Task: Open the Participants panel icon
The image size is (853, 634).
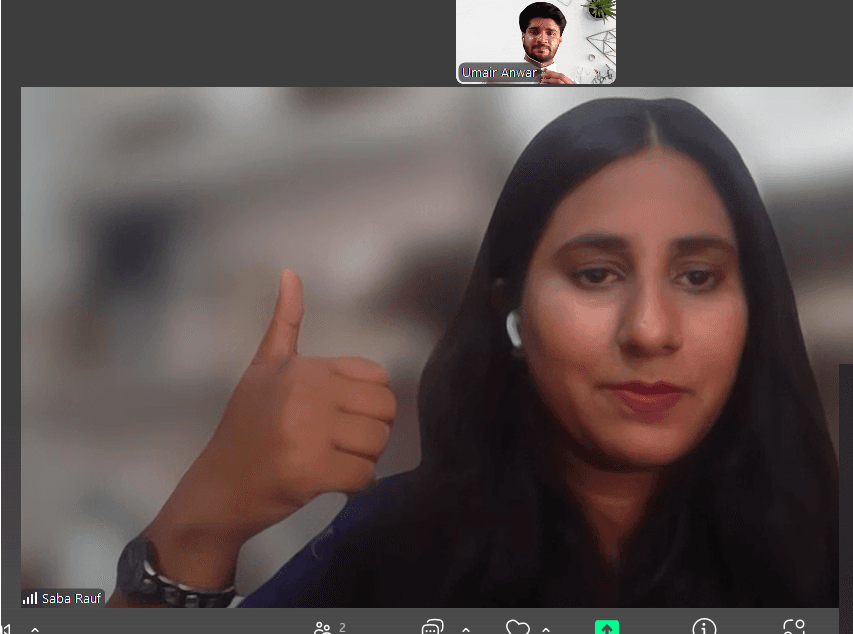Action: coord(322,628)
